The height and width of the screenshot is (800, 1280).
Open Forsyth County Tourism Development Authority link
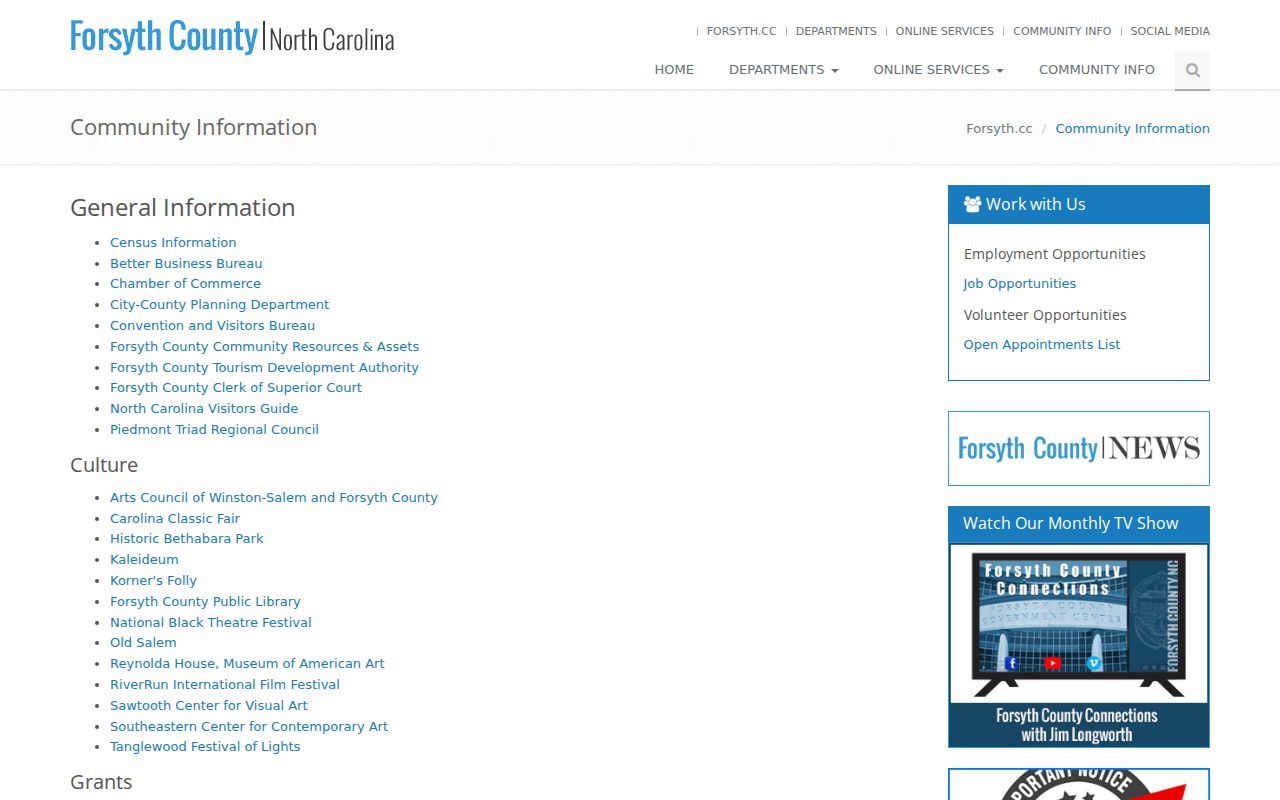264,368
